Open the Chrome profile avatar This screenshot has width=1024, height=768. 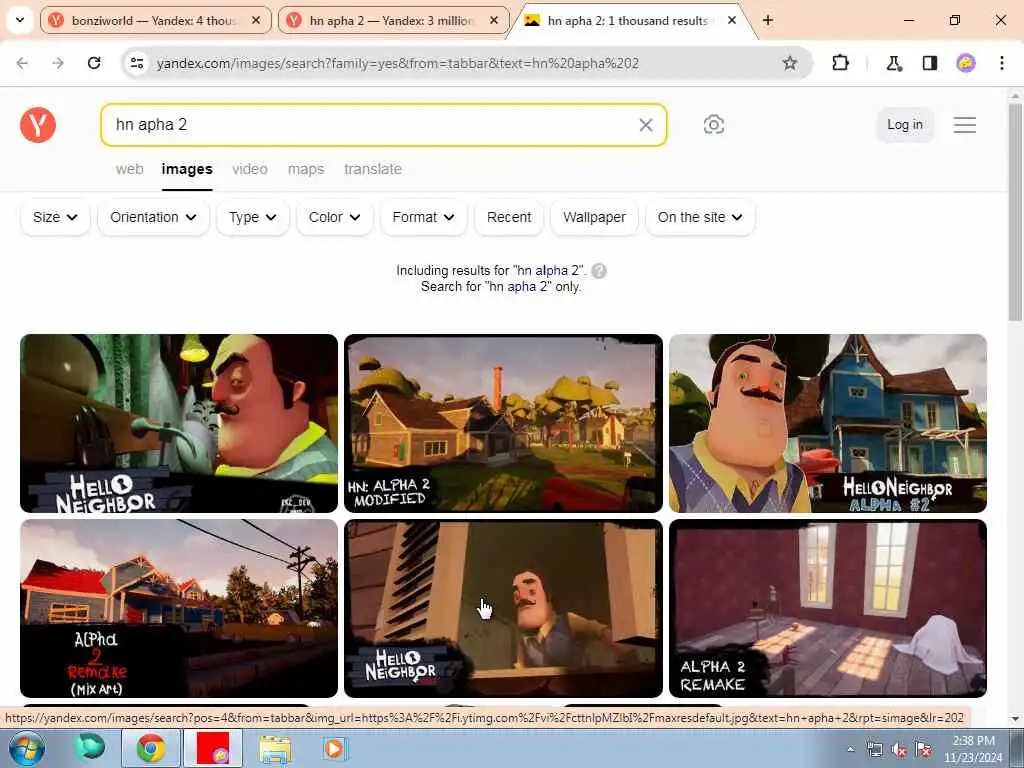click(966, 63)
